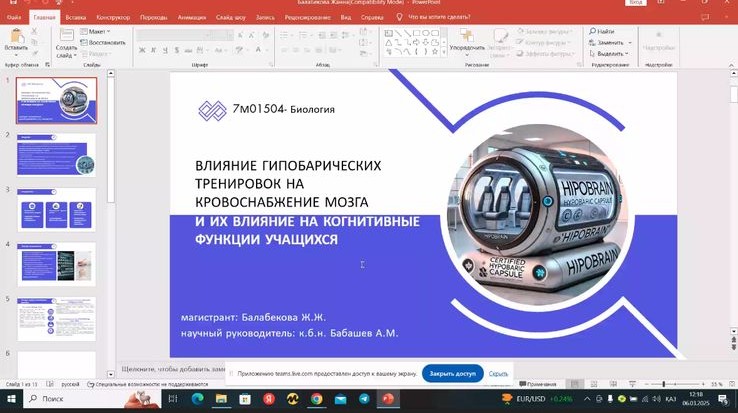Image resolution: width=738 pixels, height=413 pixels.
Task: Click the numbered list icon
Action: [303, 36]
